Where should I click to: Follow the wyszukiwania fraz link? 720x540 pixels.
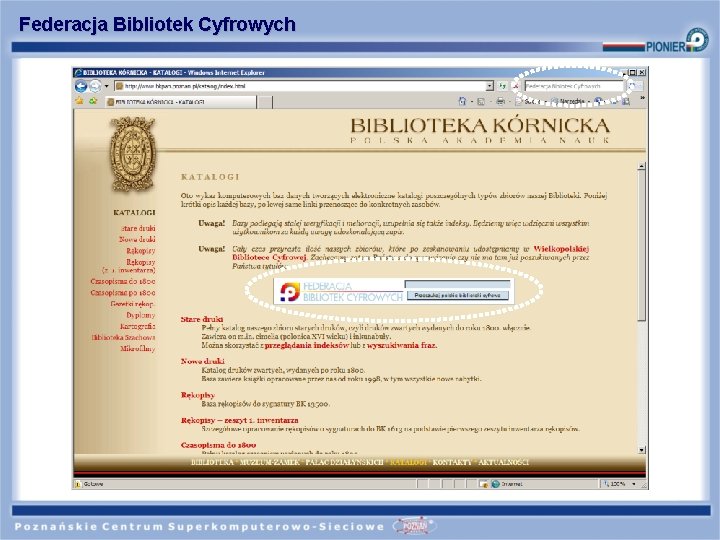[x=402, y=345]
